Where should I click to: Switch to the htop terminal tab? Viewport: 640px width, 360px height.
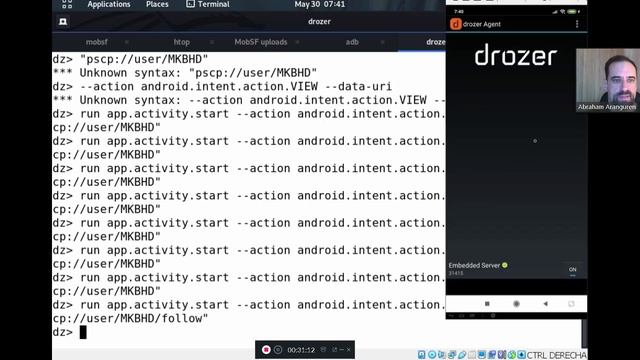[x=182, y=42]
